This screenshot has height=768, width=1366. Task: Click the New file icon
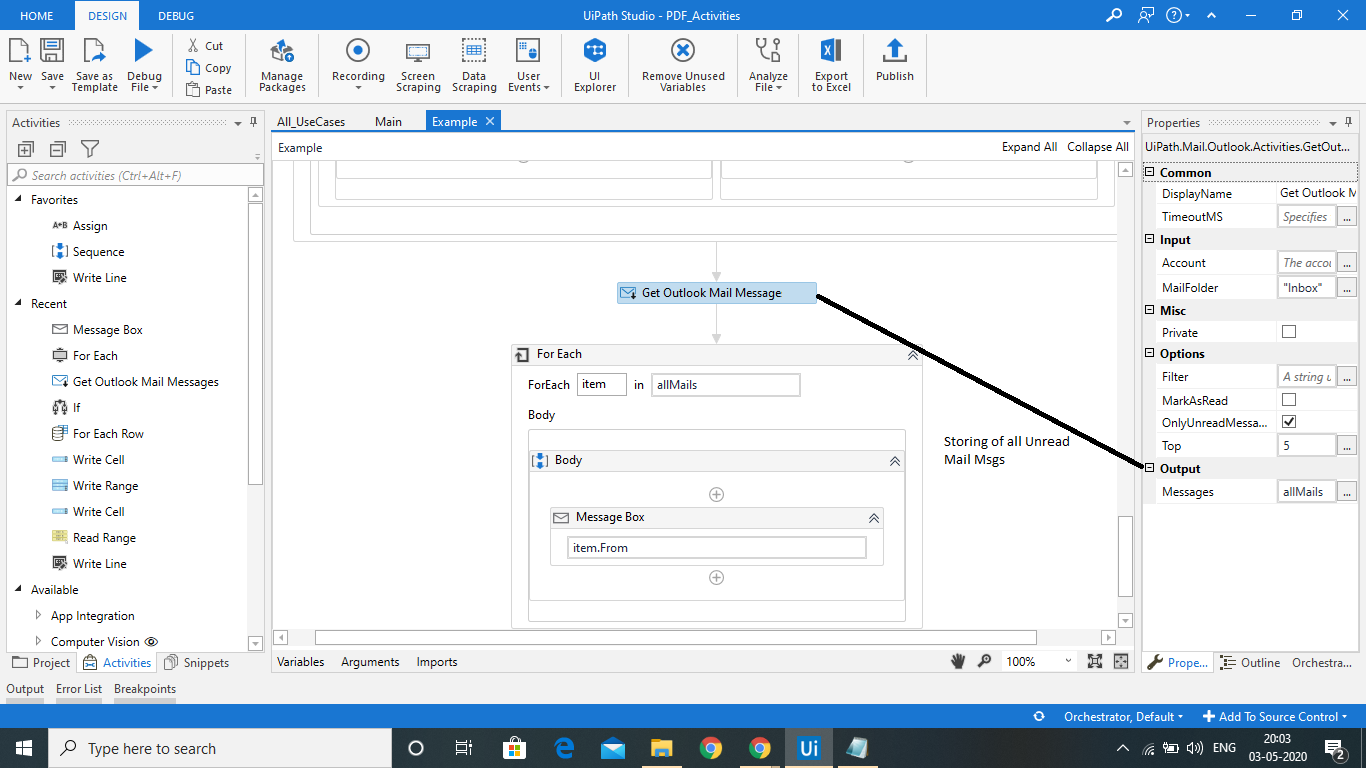20,50
